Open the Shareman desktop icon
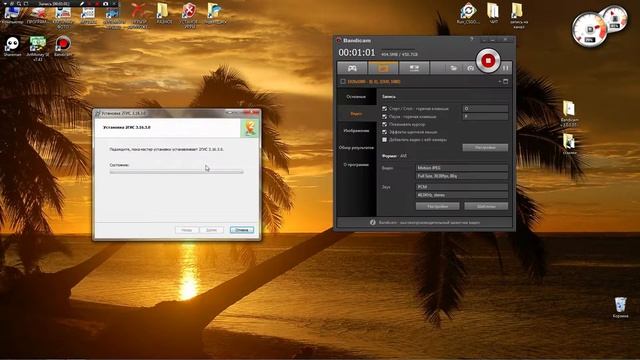The height and width of the screenshot is (360, 640). point(12,46)
